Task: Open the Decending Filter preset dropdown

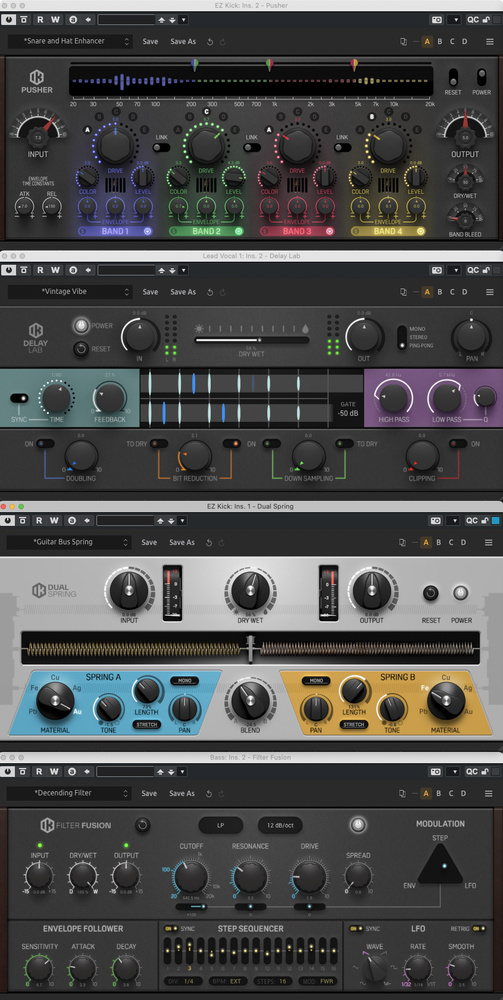Action: click(69, 793)
